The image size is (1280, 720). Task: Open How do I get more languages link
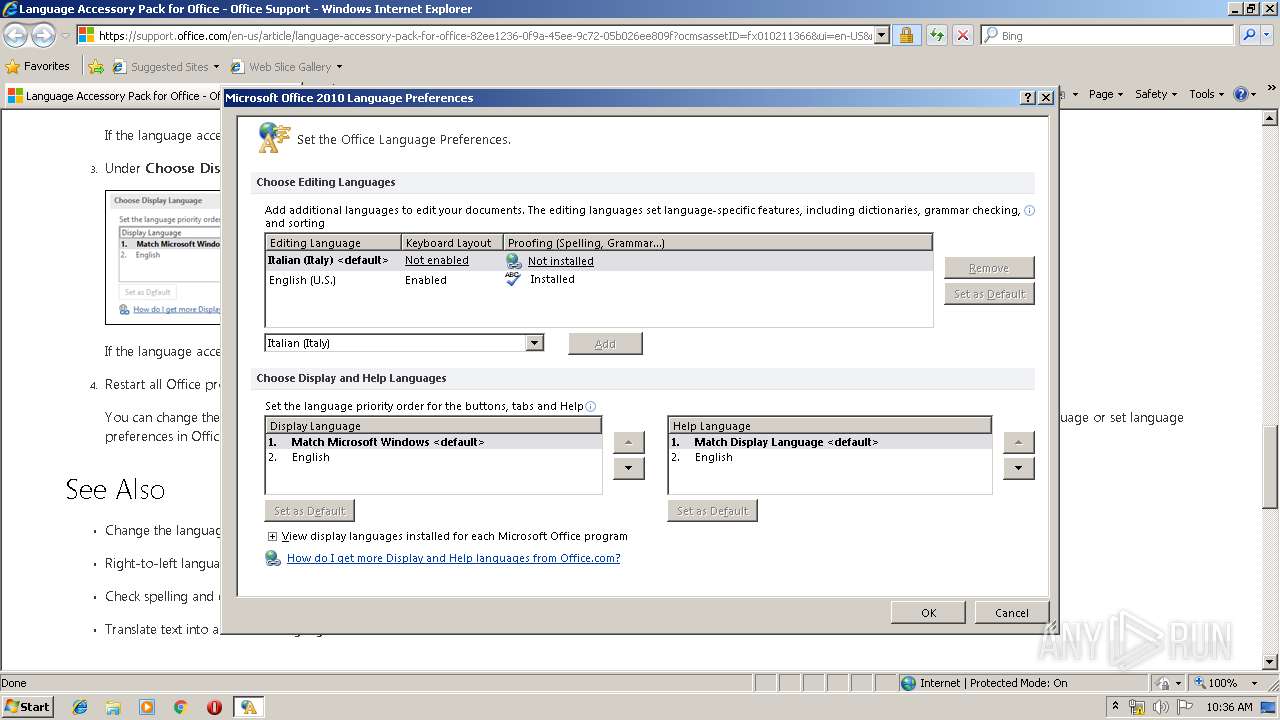[x=453, y=558]
